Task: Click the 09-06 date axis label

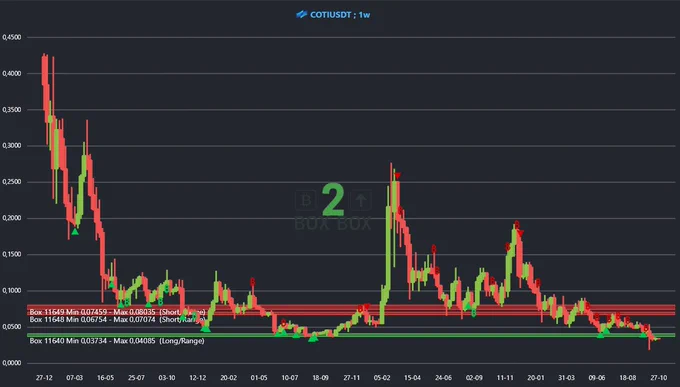Action: (x=597, y=378)
